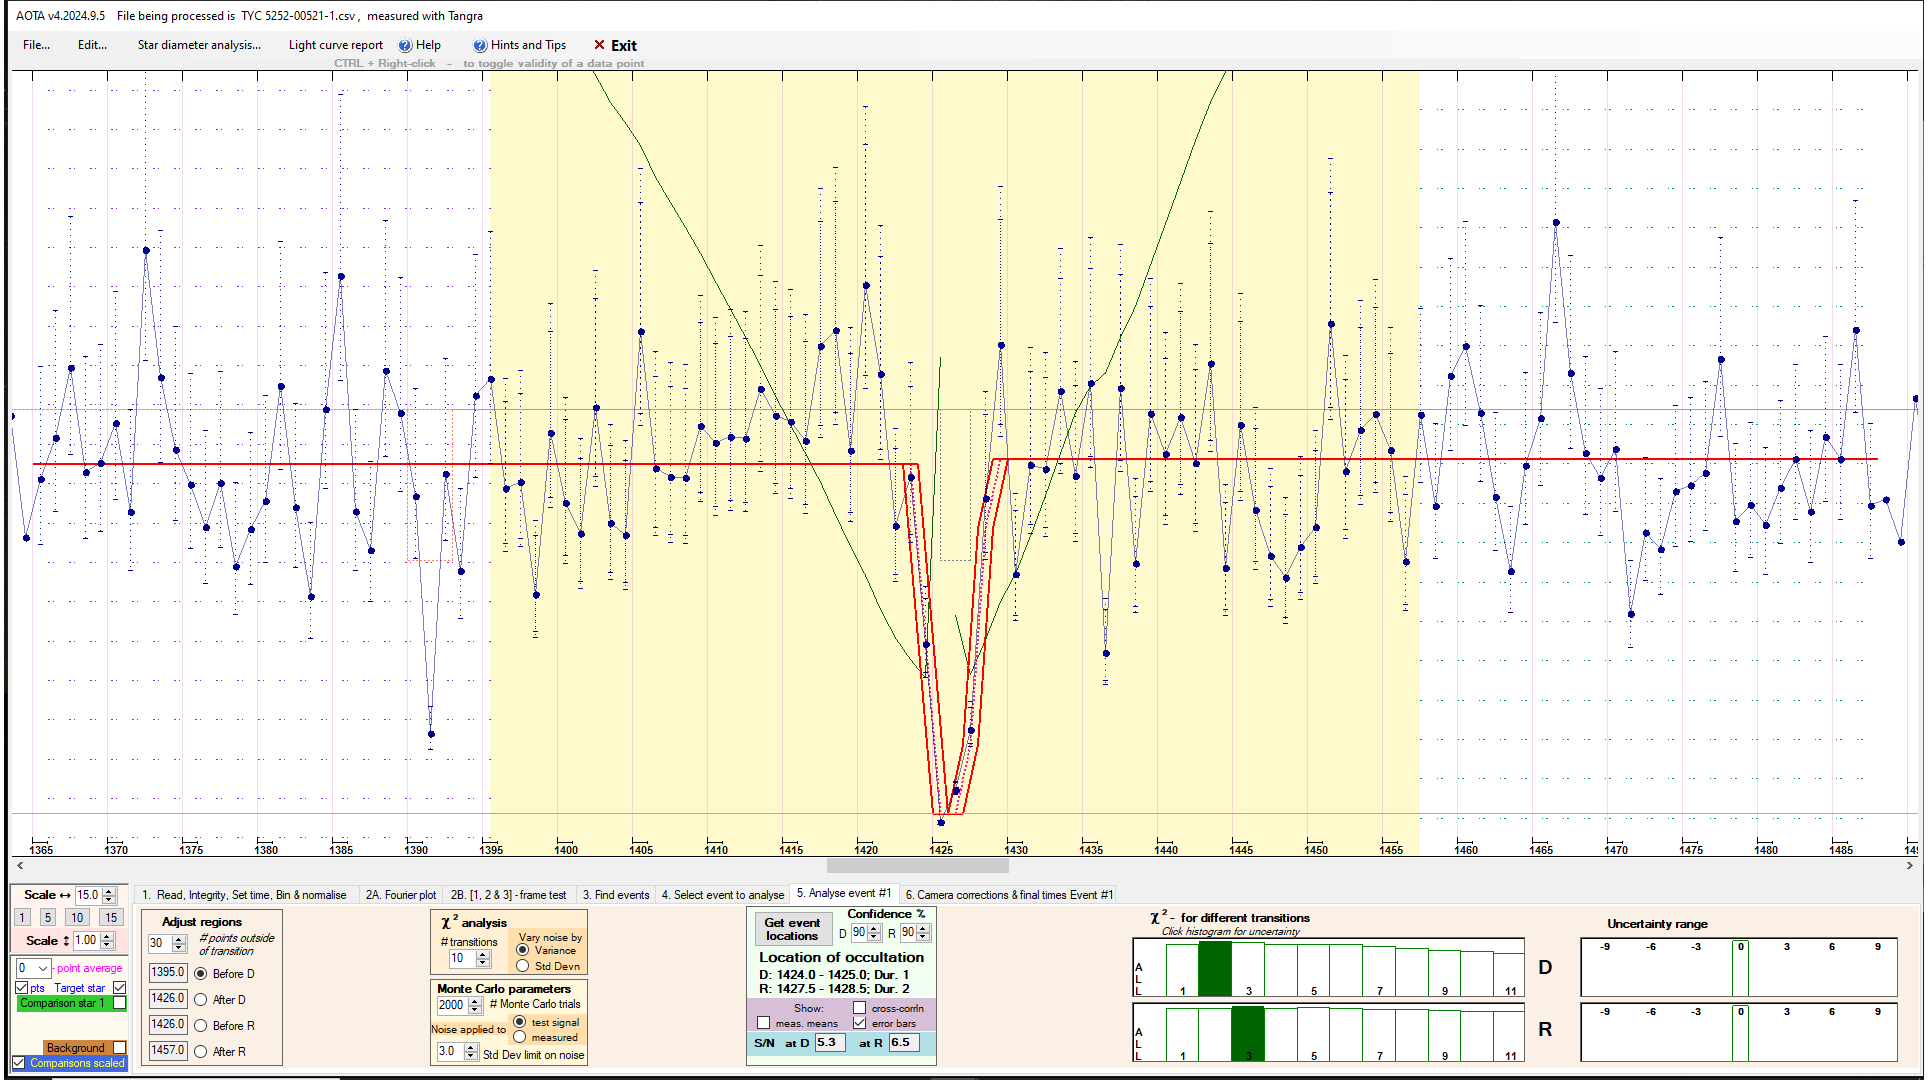Decrease vertical Scale value 1.00 stepper
This screenshot has width=1931, height=1084.
tap(108, 946)
